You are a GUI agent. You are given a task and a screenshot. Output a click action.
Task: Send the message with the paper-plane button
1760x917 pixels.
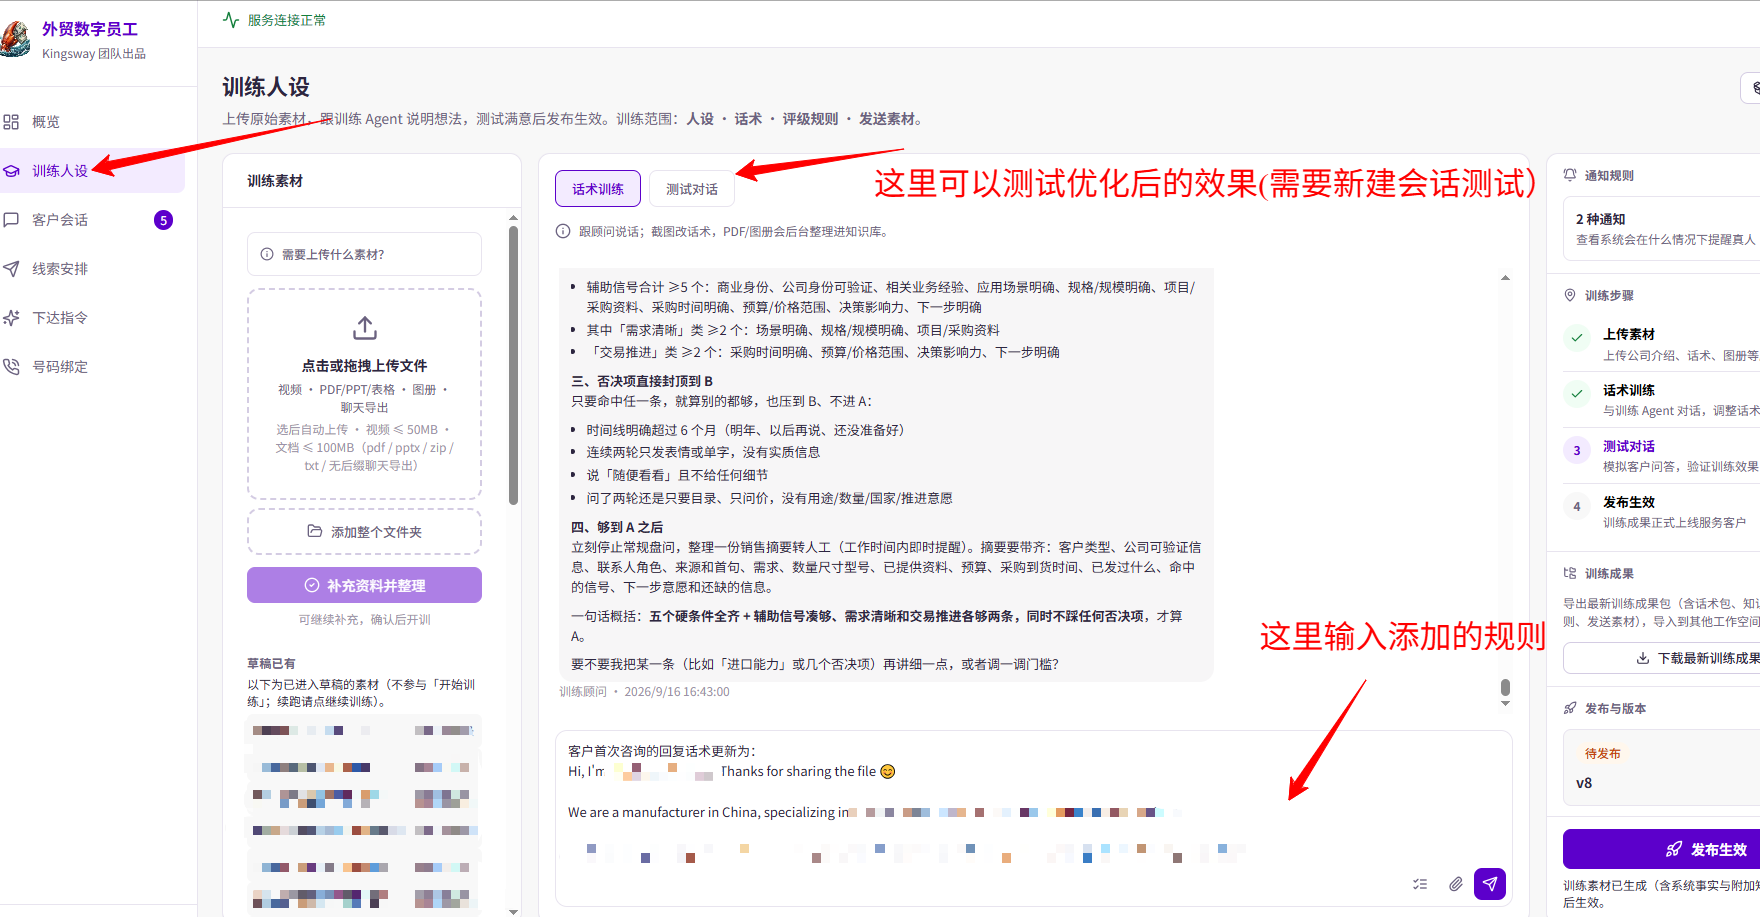point(1489,884)
